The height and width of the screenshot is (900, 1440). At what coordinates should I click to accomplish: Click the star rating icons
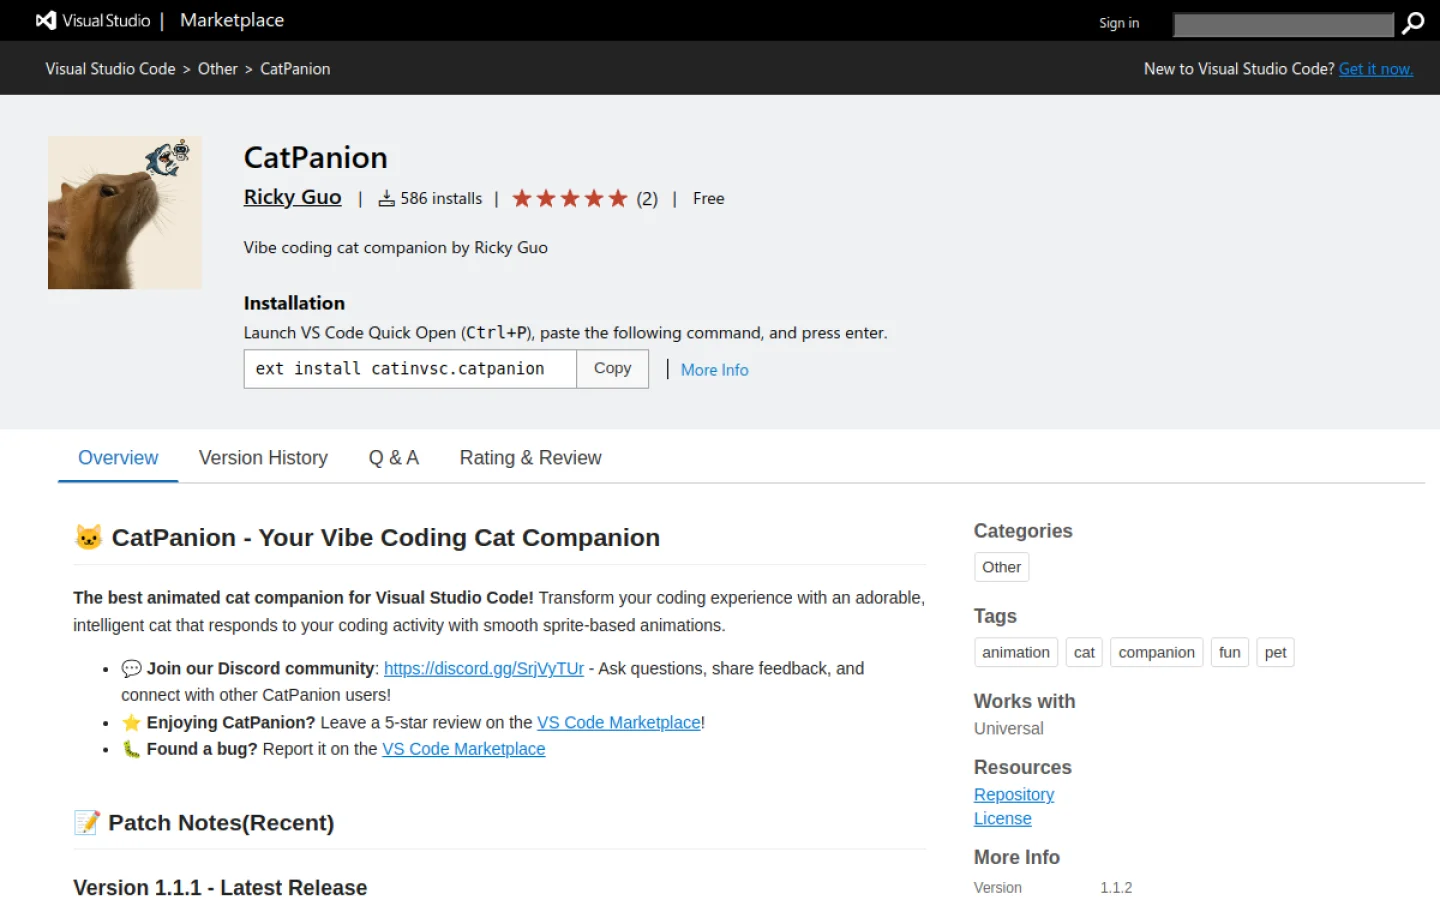coord(570,199)
